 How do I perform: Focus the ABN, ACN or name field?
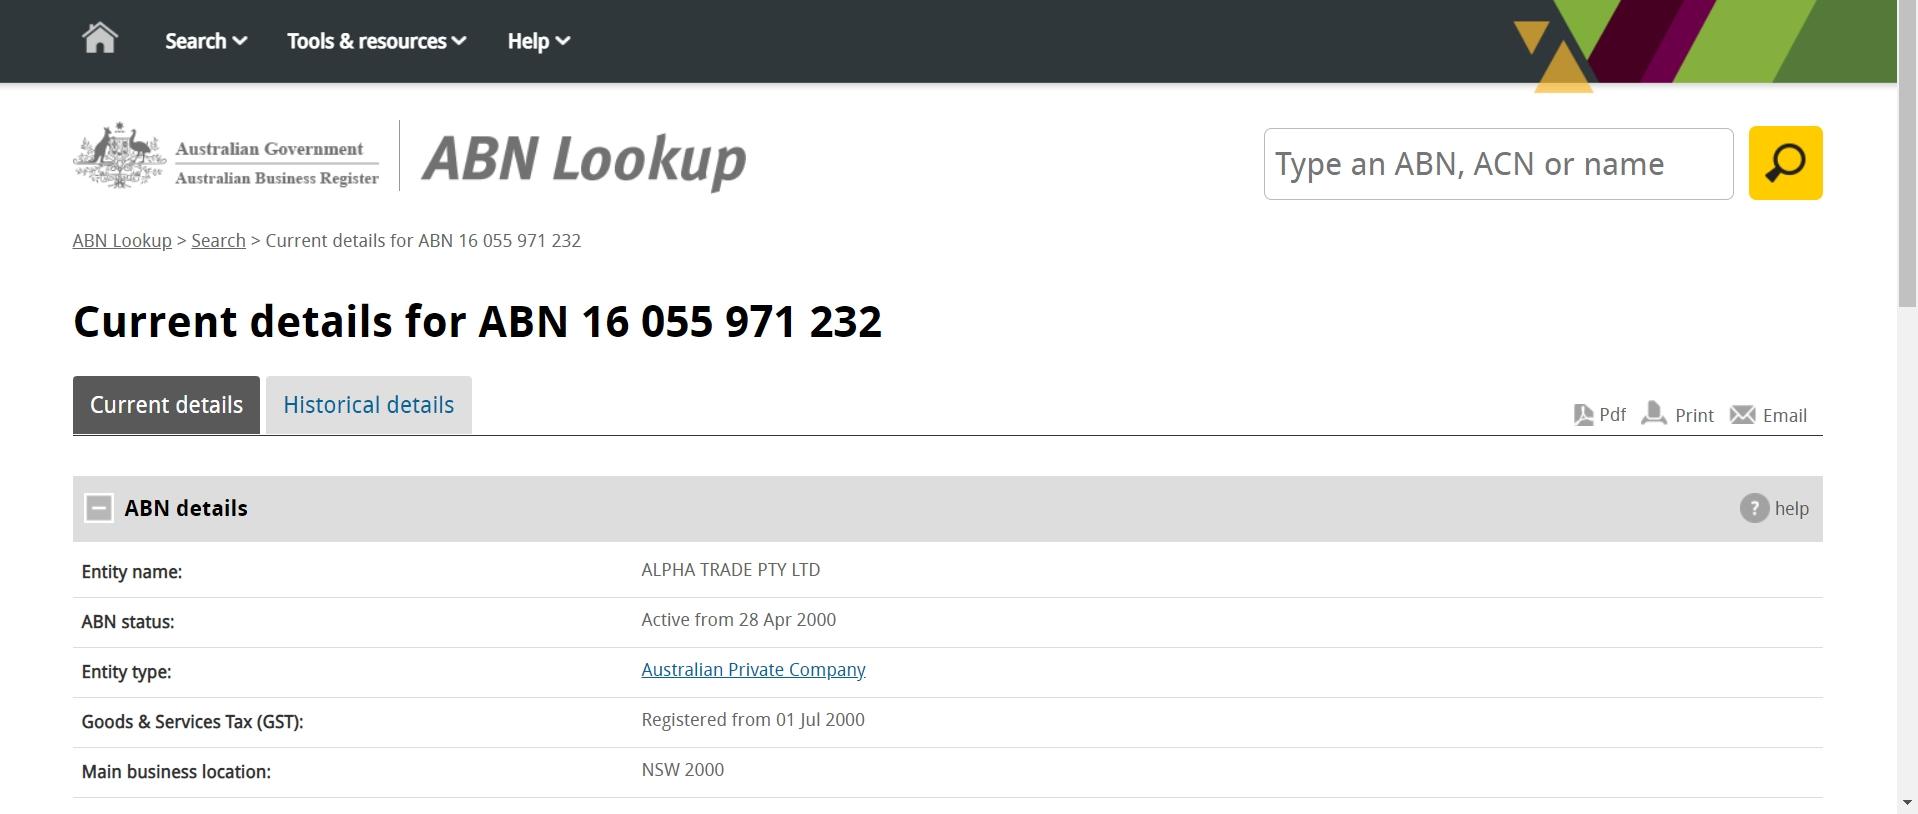(1498, 164)
